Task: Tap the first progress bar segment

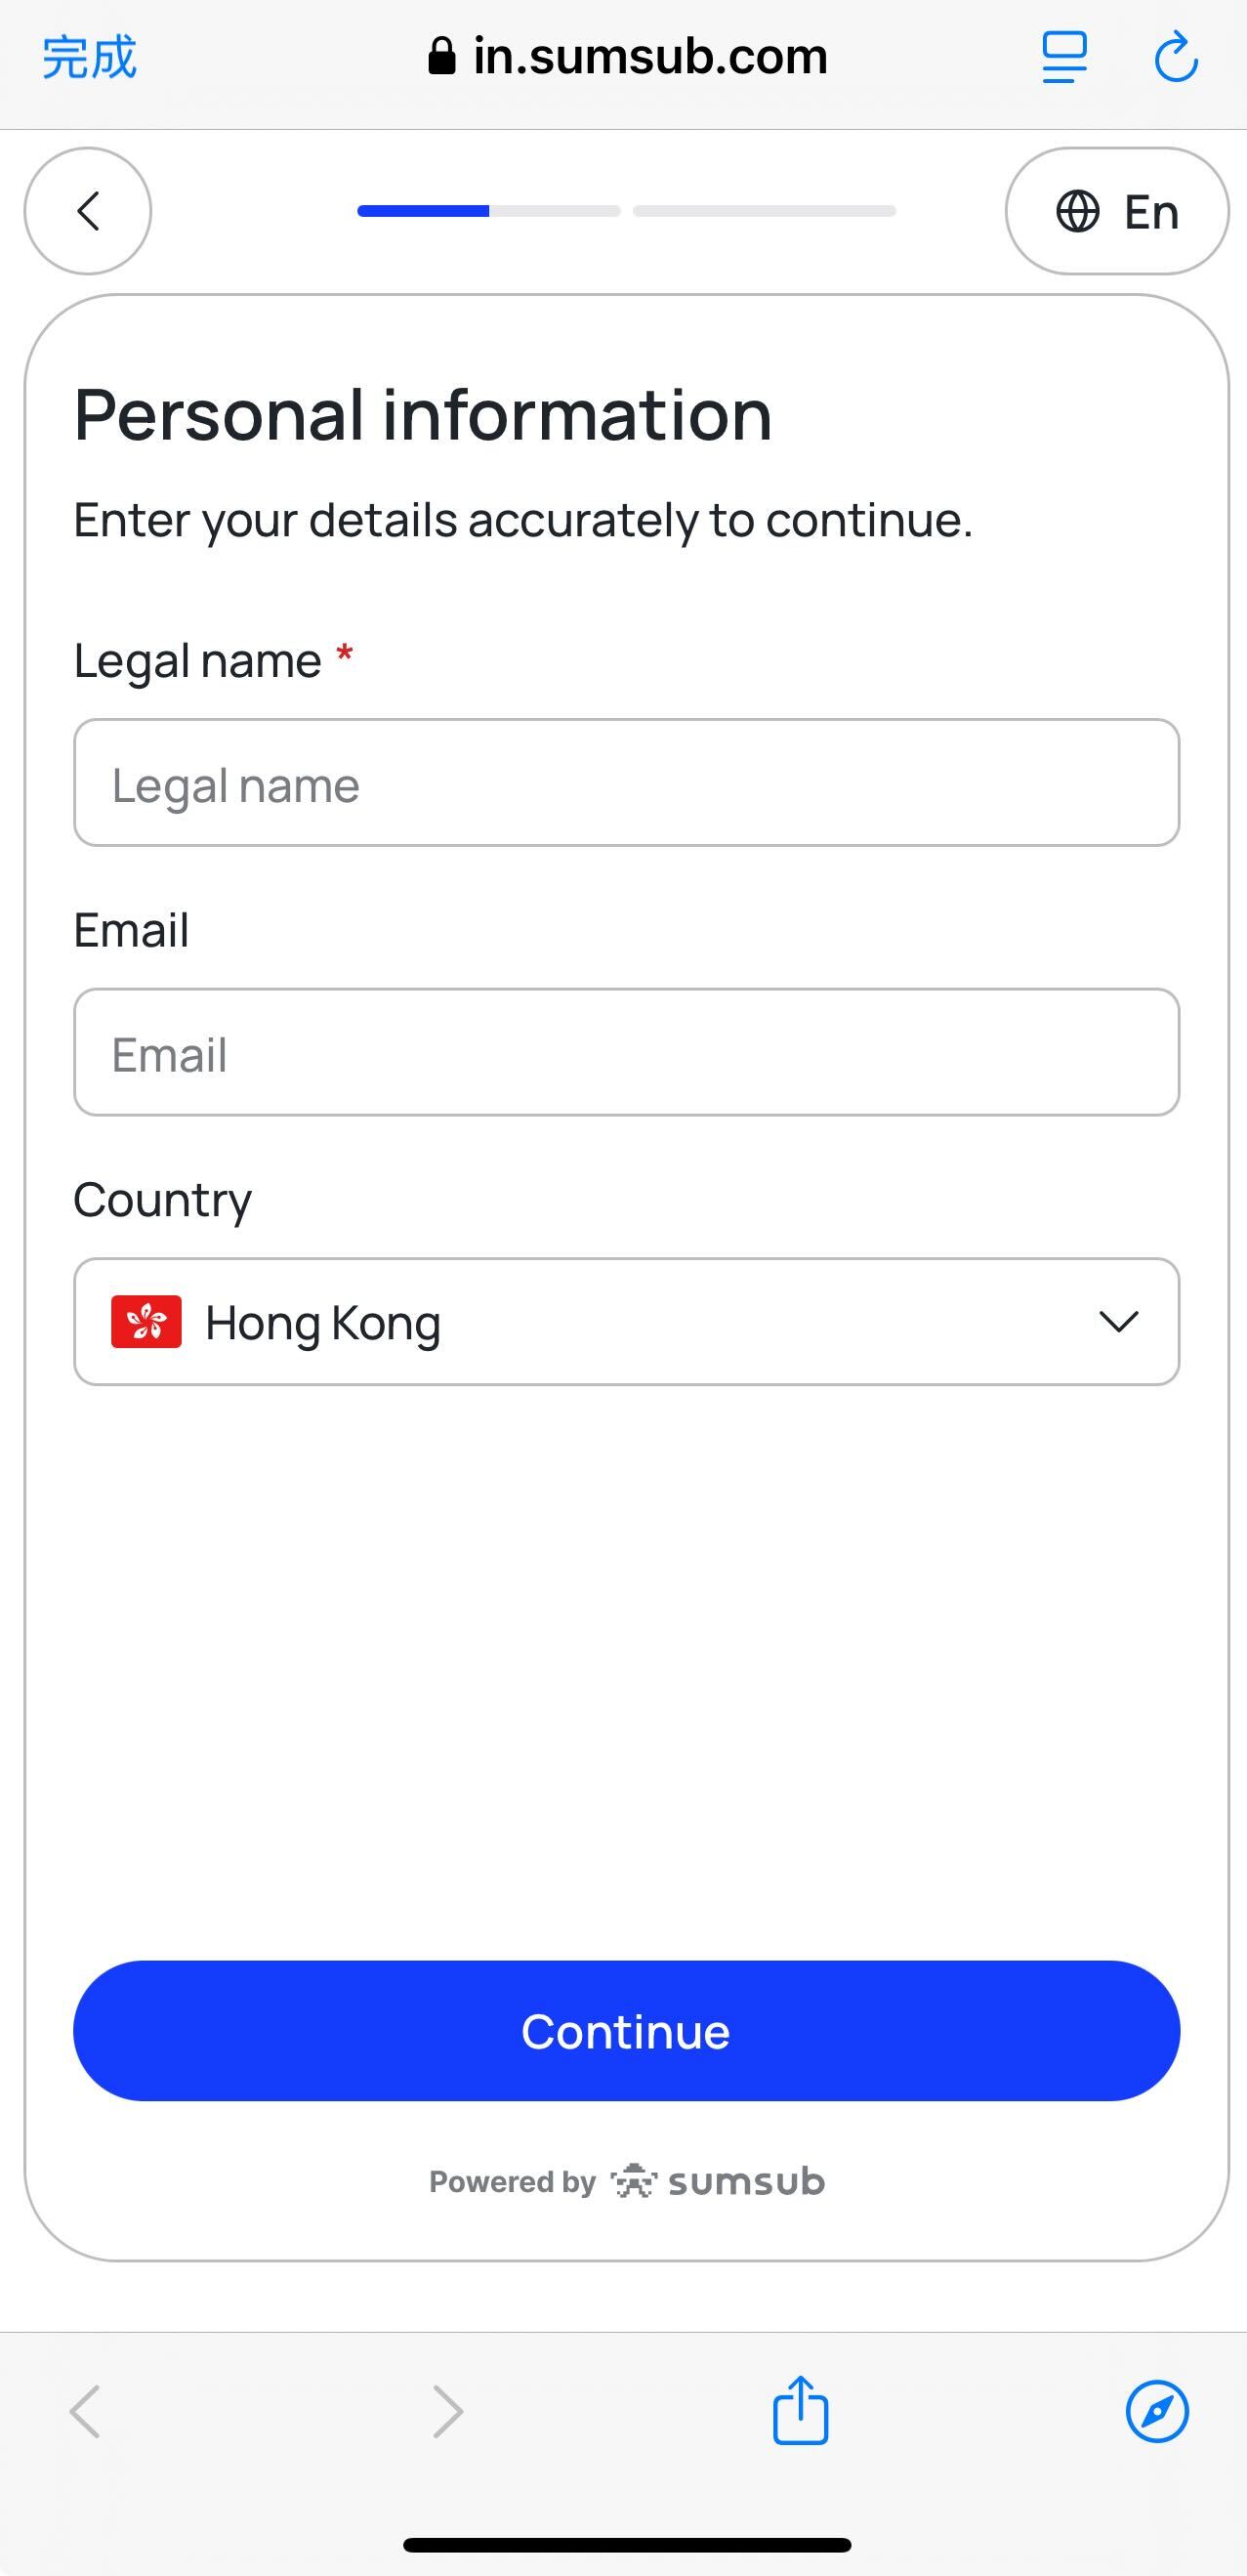Action: (488, 211)
